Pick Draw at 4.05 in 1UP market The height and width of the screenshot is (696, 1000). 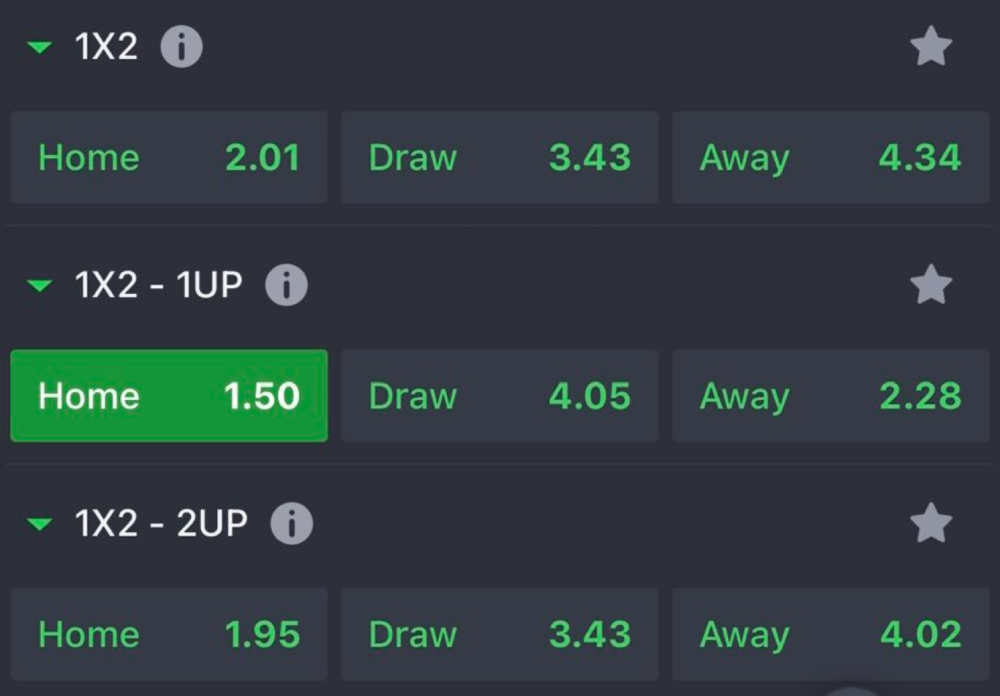click(x=499, y=396)
